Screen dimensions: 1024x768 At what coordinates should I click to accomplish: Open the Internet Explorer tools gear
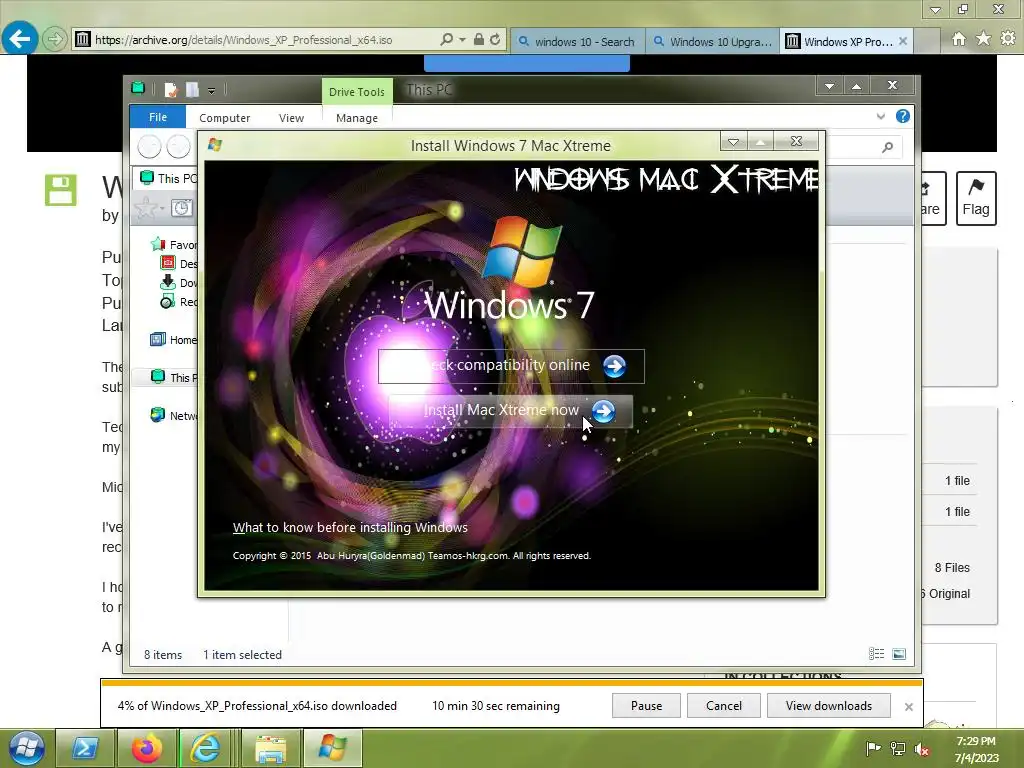click(x=1008, y=39)
